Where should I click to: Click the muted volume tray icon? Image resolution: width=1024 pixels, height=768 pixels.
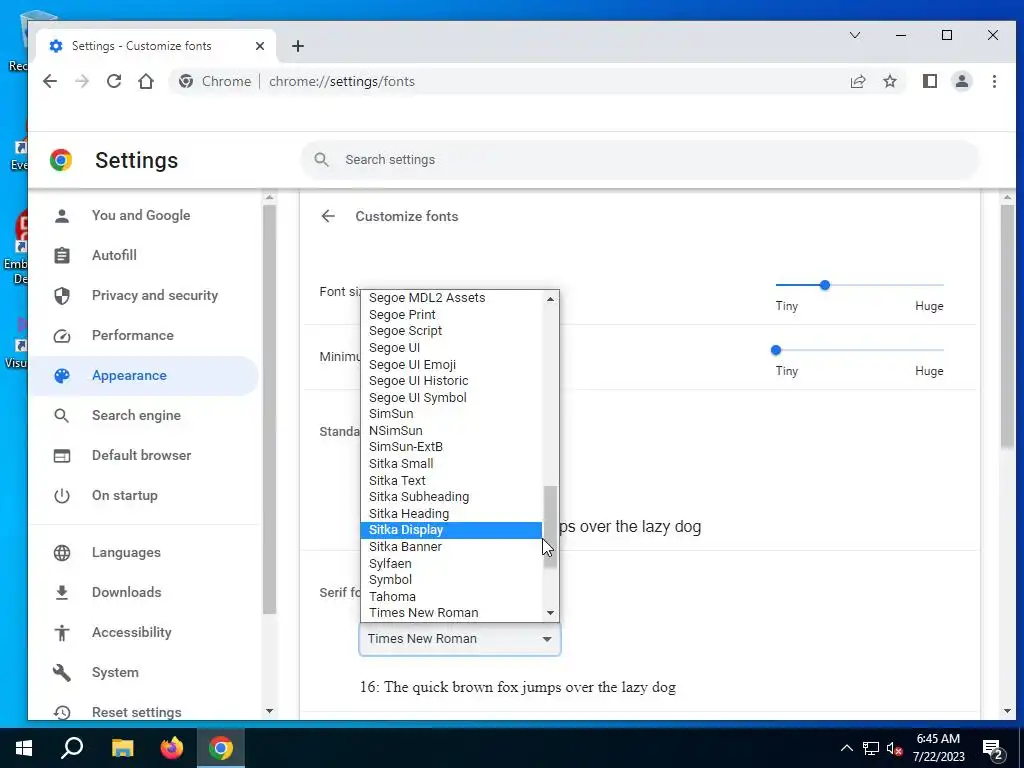(894, 748)
